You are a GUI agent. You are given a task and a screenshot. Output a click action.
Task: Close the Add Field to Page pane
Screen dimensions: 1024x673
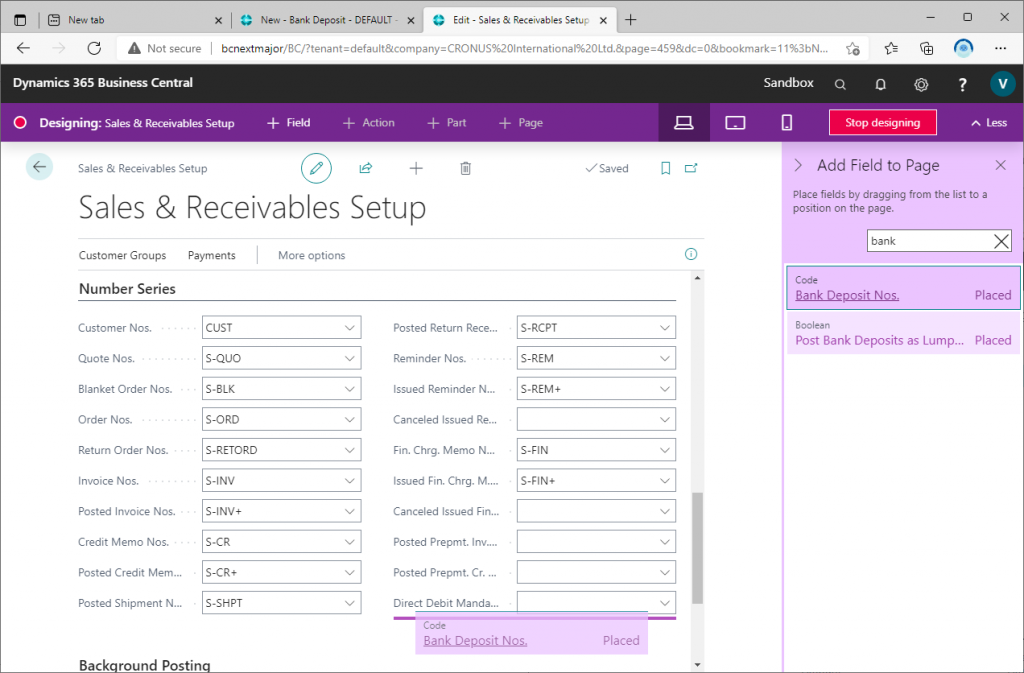pos(1000,165)
